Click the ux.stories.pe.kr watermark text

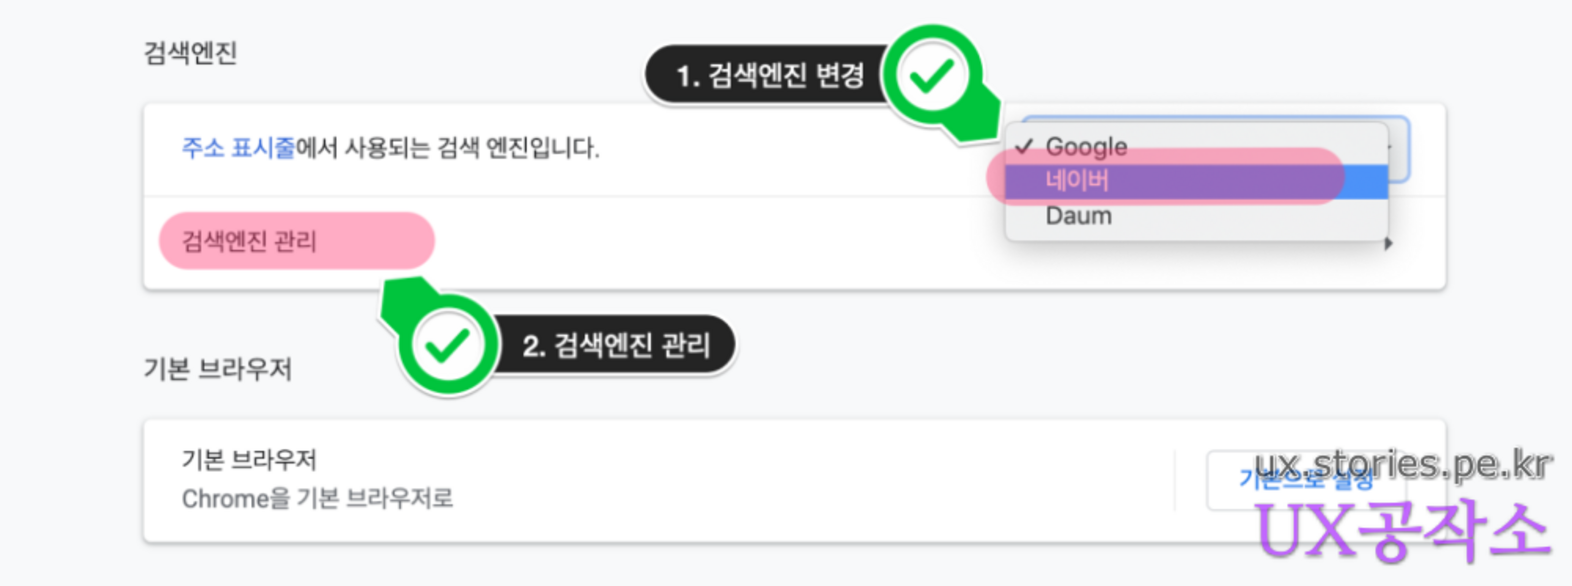point(1403,463)
